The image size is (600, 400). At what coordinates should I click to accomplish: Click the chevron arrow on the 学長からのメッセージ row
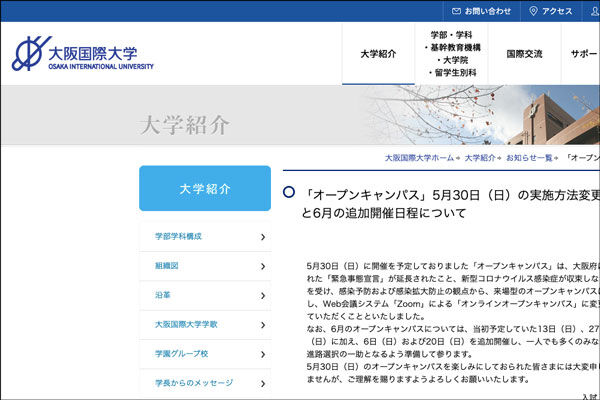(x=263, y=384)
